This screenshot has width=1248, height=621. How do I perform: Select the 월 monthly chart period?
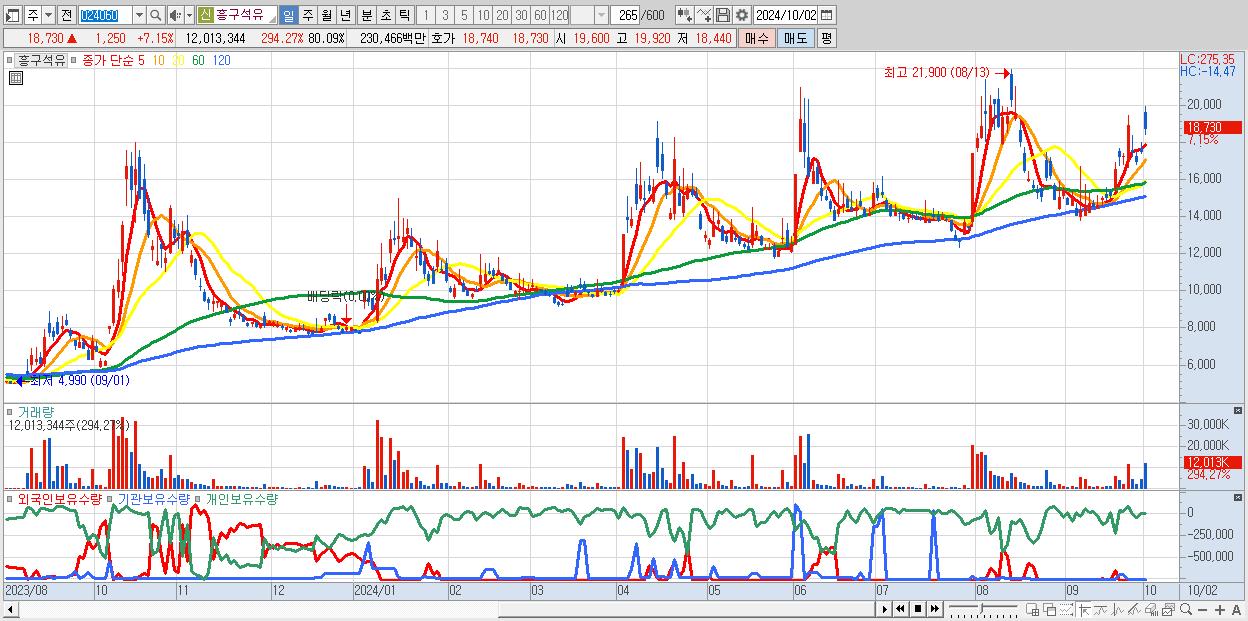pyautogui.click(x=327, y=15)
